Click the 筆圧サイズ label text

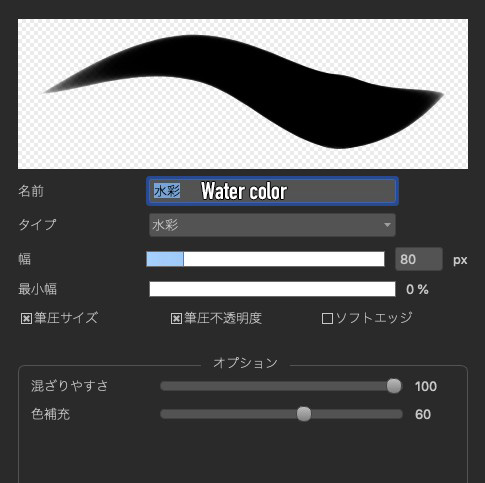(x=66, y=318)
